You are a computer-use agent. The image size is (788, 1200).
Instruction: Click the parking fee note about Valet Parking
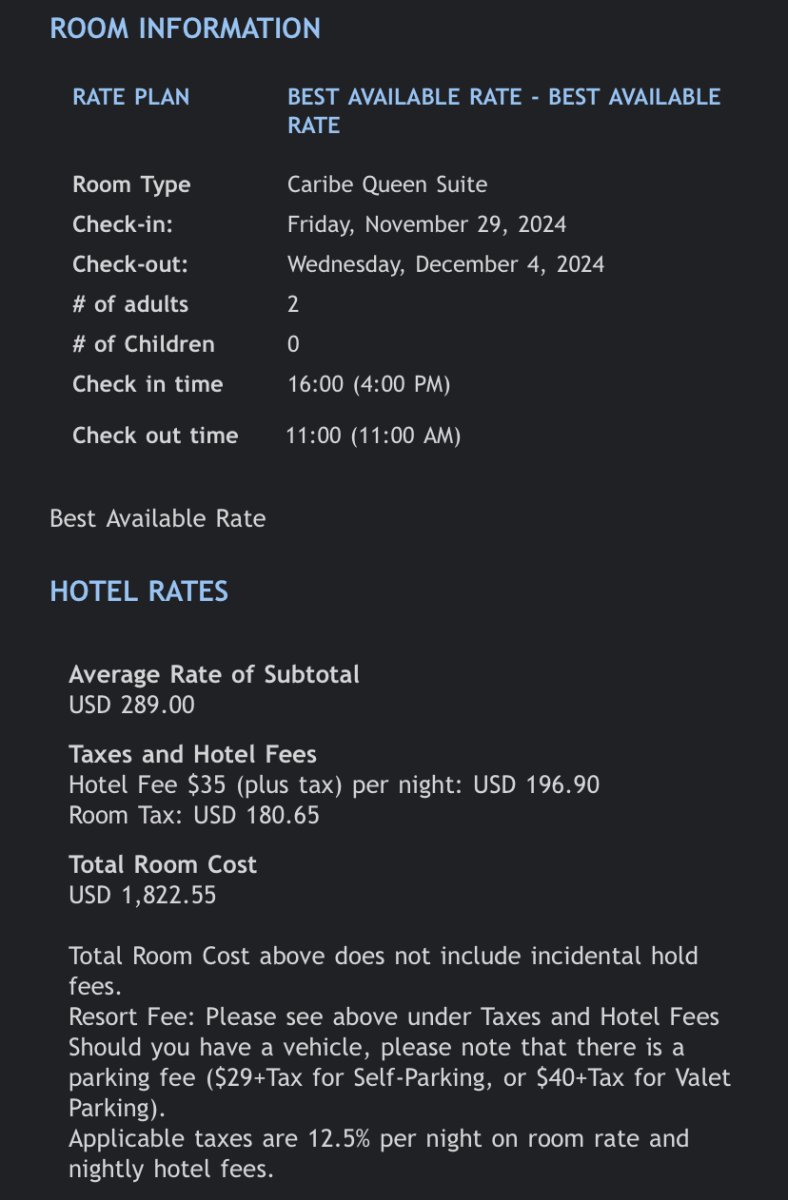[399, 1078]
